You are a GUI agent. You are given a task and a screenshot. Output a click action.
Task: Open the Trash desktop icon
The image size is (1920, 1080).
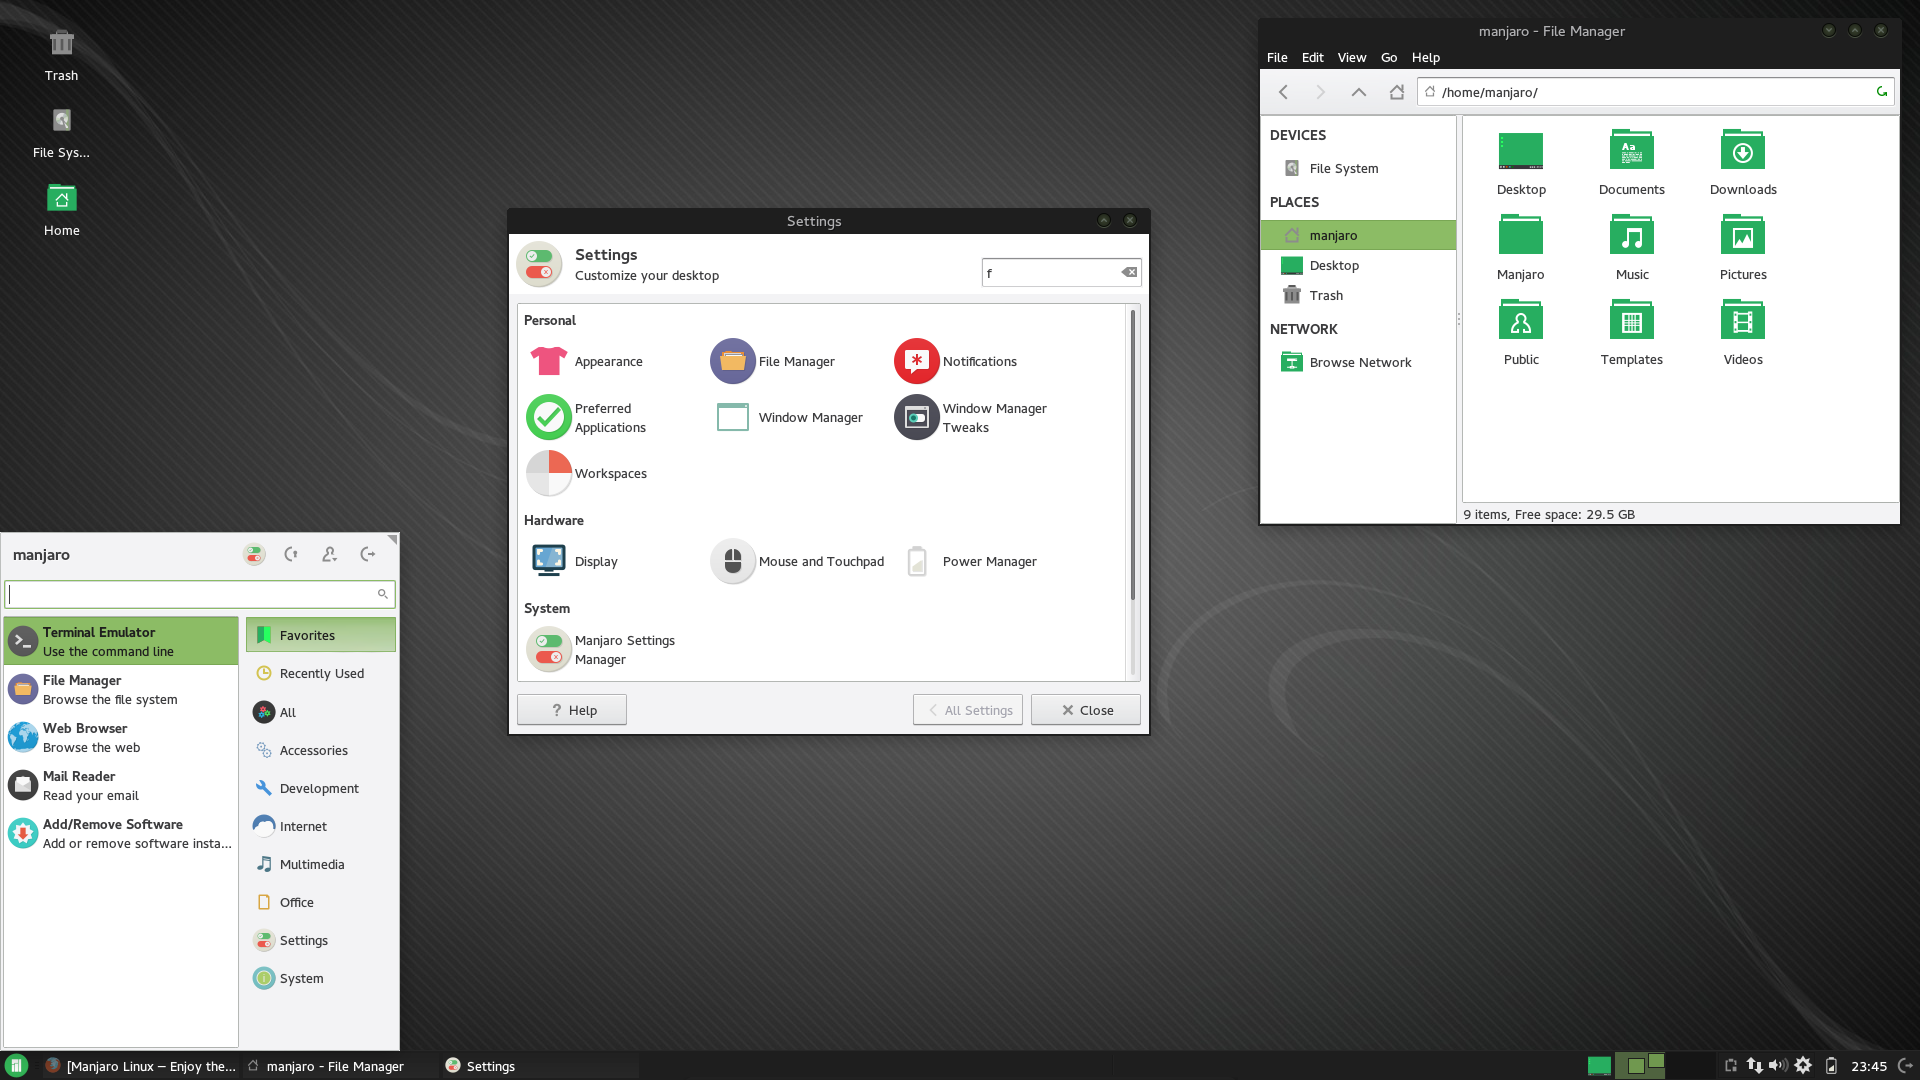pyautogui.click(x=61, y=55)
